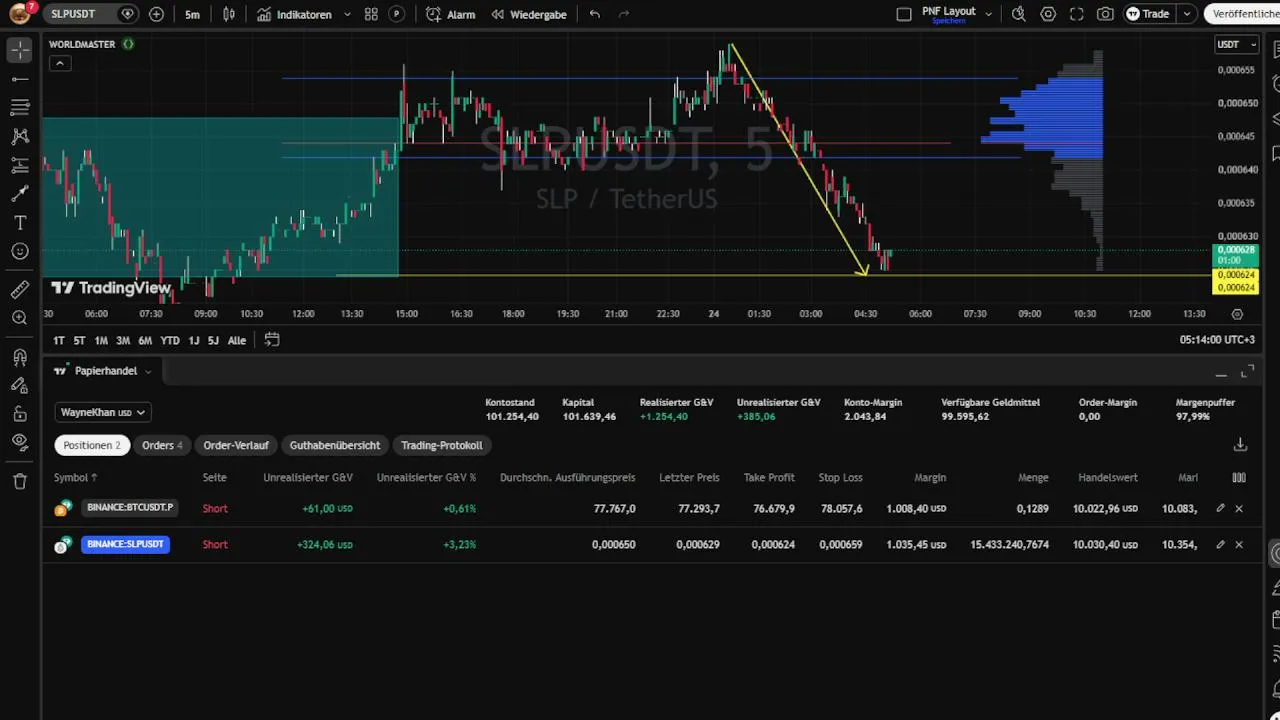1280x720 pixels.
Task: Enter fullscreen mode
Action: 1076,14
